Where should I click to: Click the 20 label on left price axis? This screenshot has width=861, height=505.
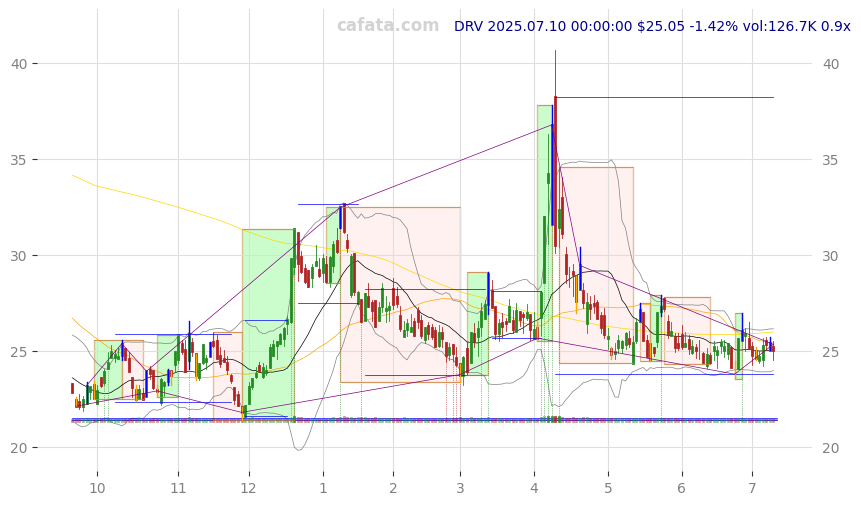point(19,448)
